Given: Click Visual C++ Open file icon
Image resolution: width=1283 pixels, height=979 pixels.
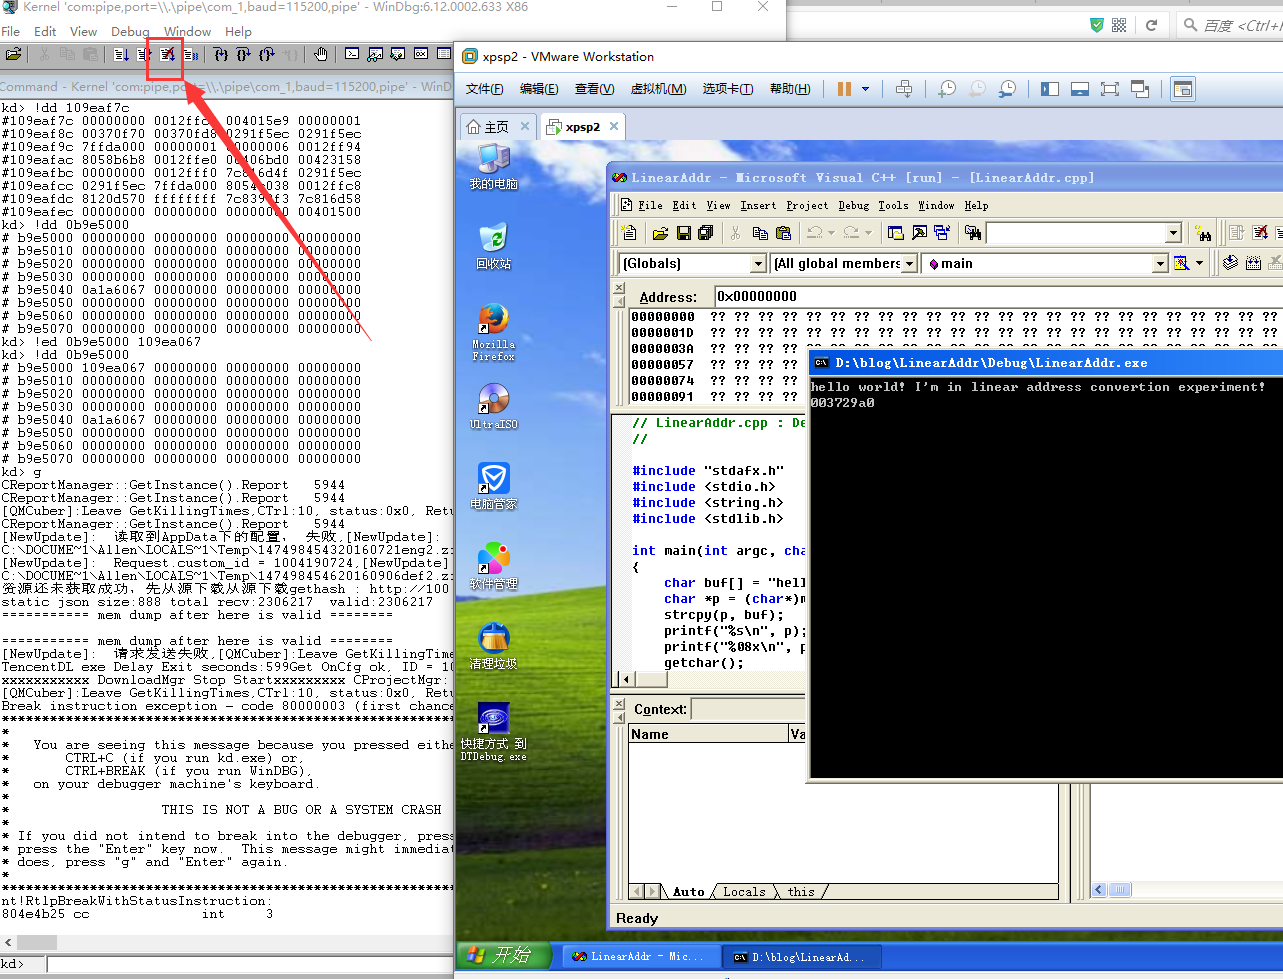Looking at the screenshot, I should [x=660, y=233].
